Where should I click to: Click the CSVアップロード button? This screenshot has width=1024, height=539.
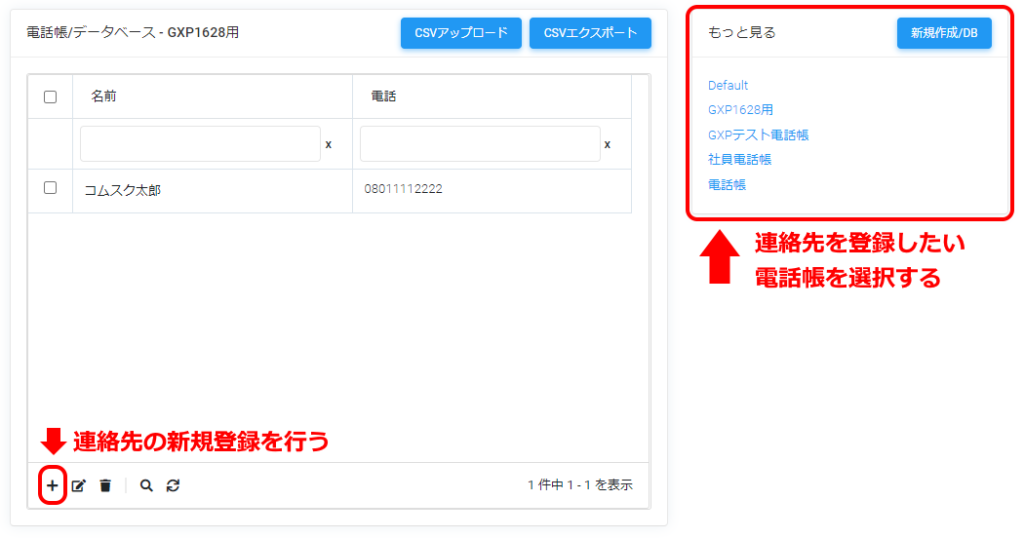pyautogui.click(x=461, y=33)
